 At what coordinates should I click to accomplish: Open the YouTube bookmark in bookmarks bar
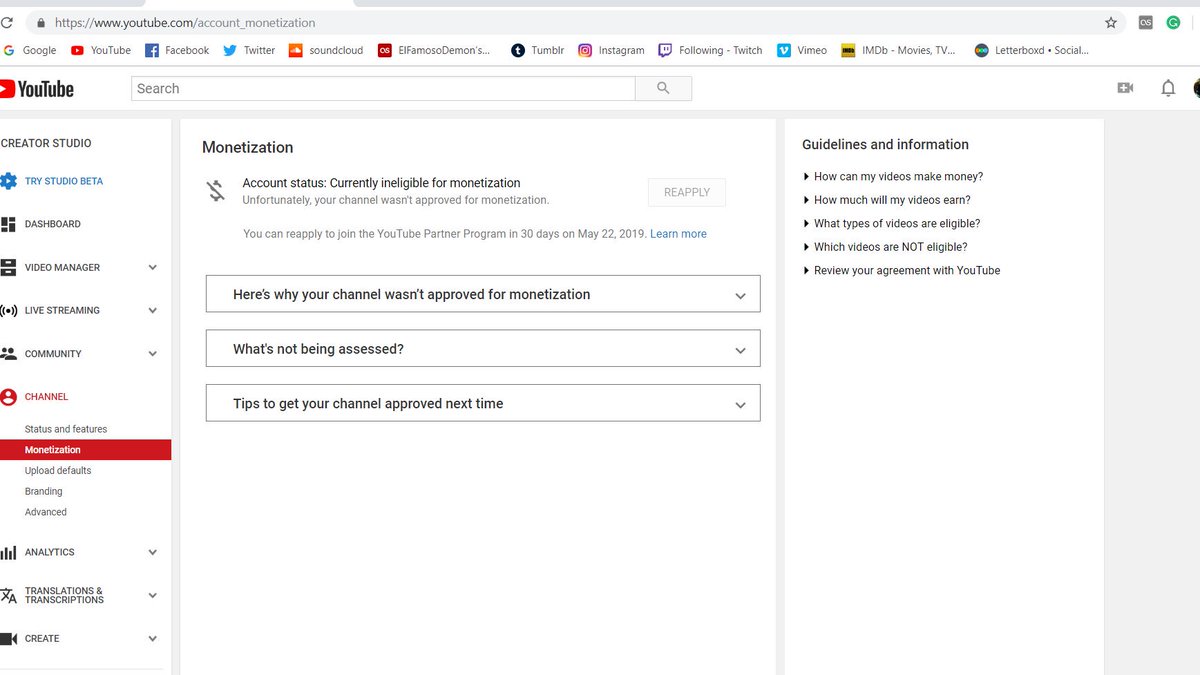click(x=101, y=50)
